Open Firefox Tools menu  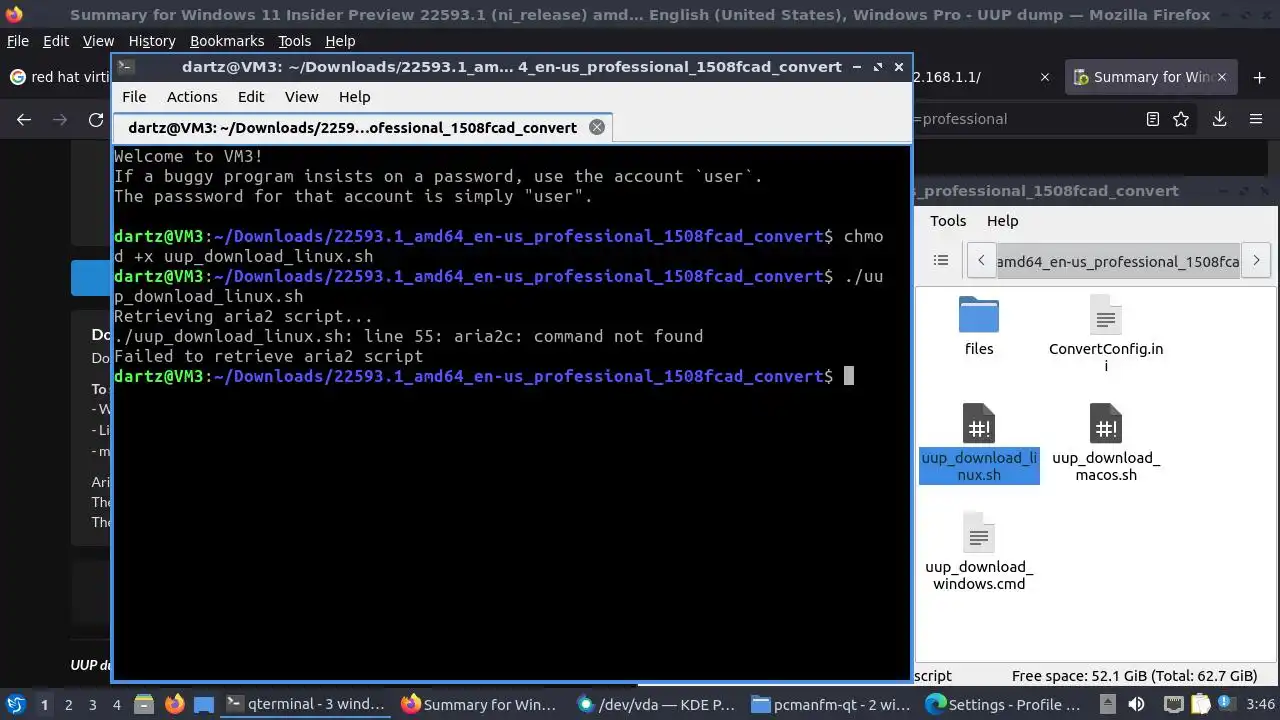(294, 41)
